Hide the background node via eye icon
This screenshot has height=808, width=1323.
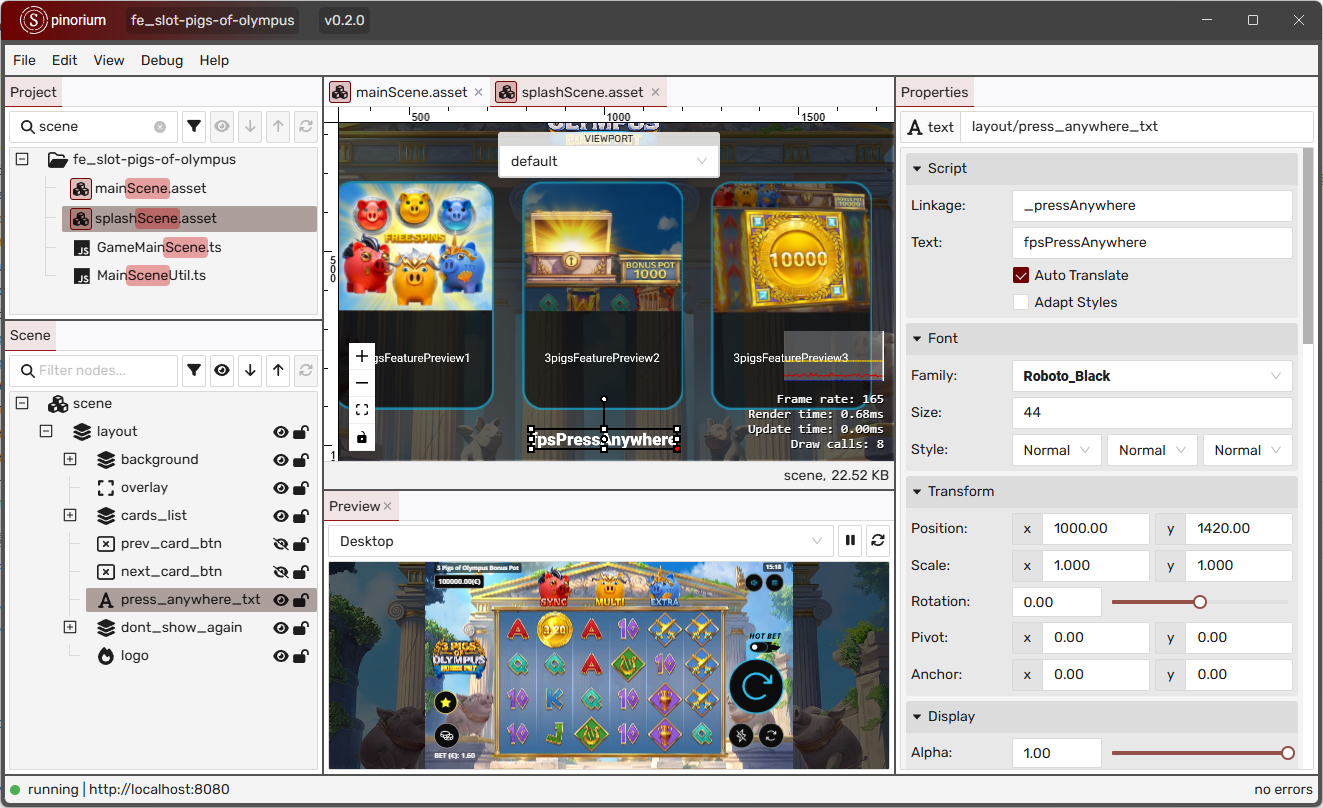coord(281,460)
